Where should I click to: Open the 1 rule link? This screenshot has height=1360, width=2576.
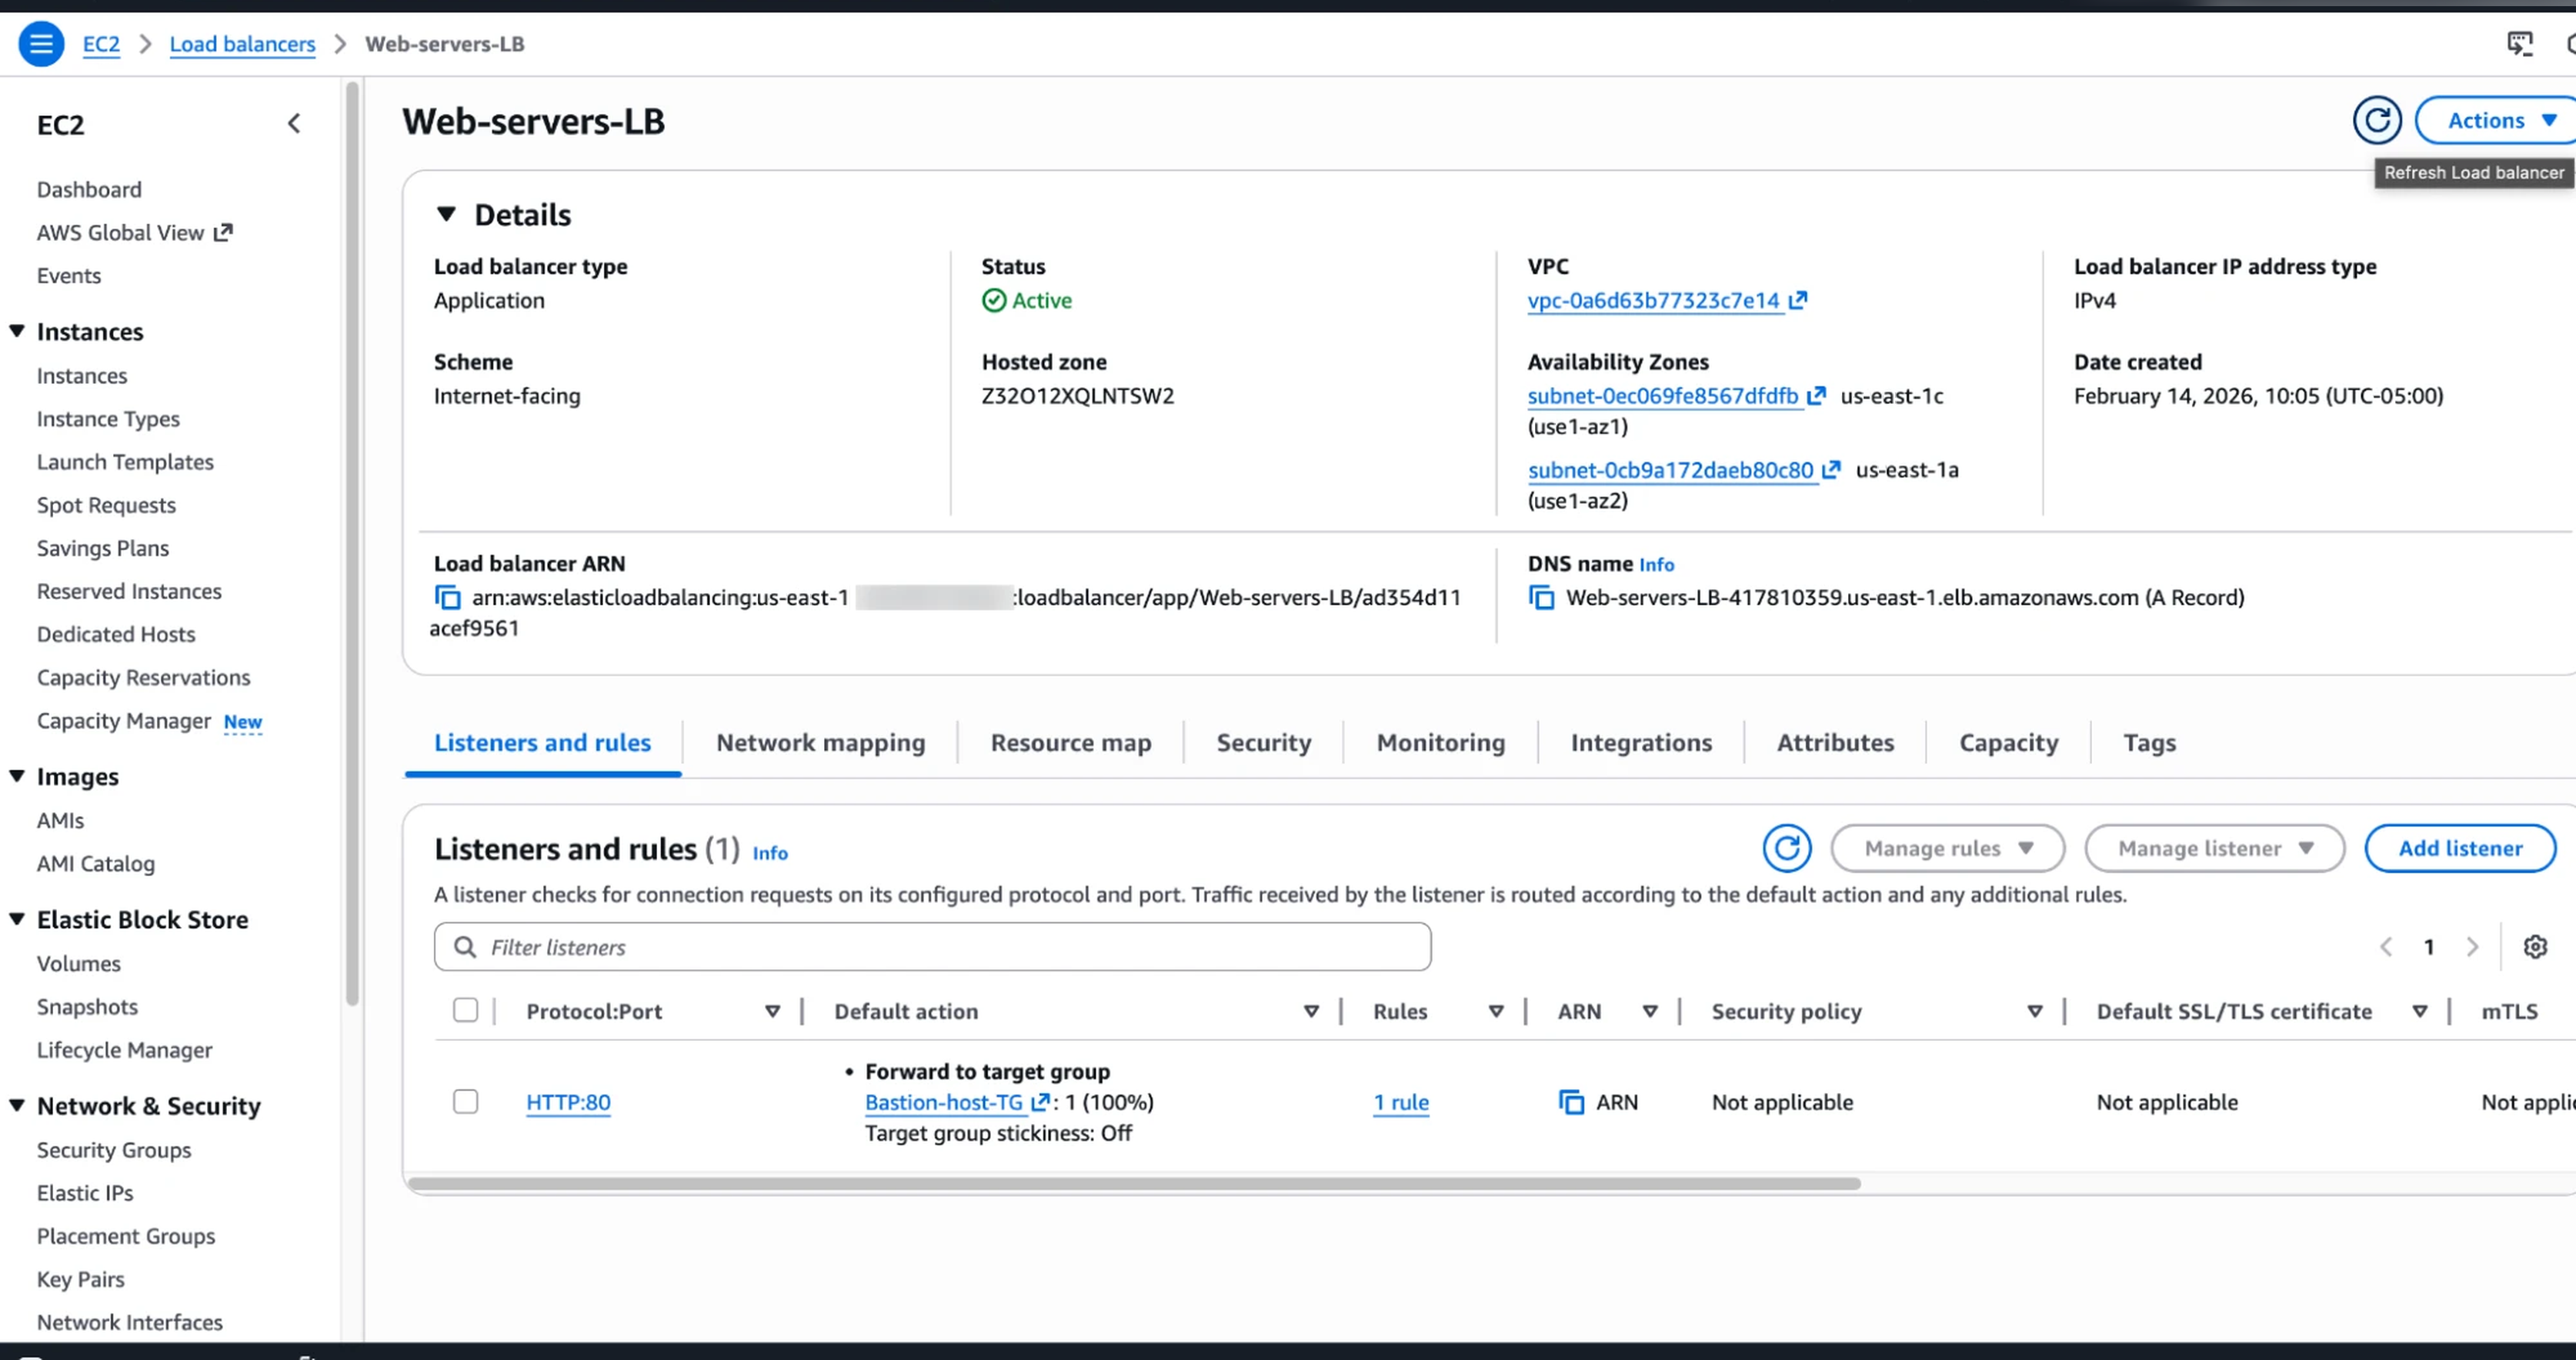[x=1400, y=1102]
